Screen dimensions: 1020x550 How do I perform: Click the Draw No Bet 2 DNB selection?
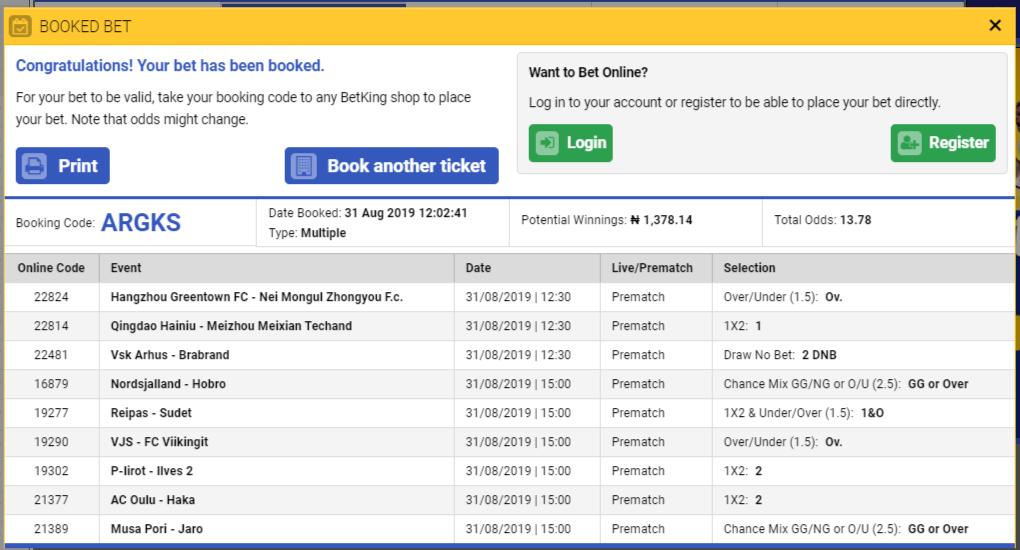(780, 355)
